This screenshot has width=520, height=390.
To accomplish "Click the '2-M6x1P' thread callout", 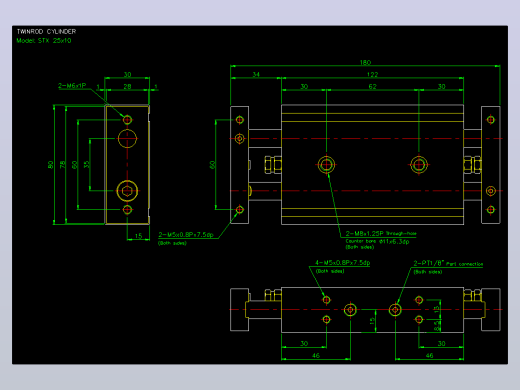I will (x=72, y=86).
